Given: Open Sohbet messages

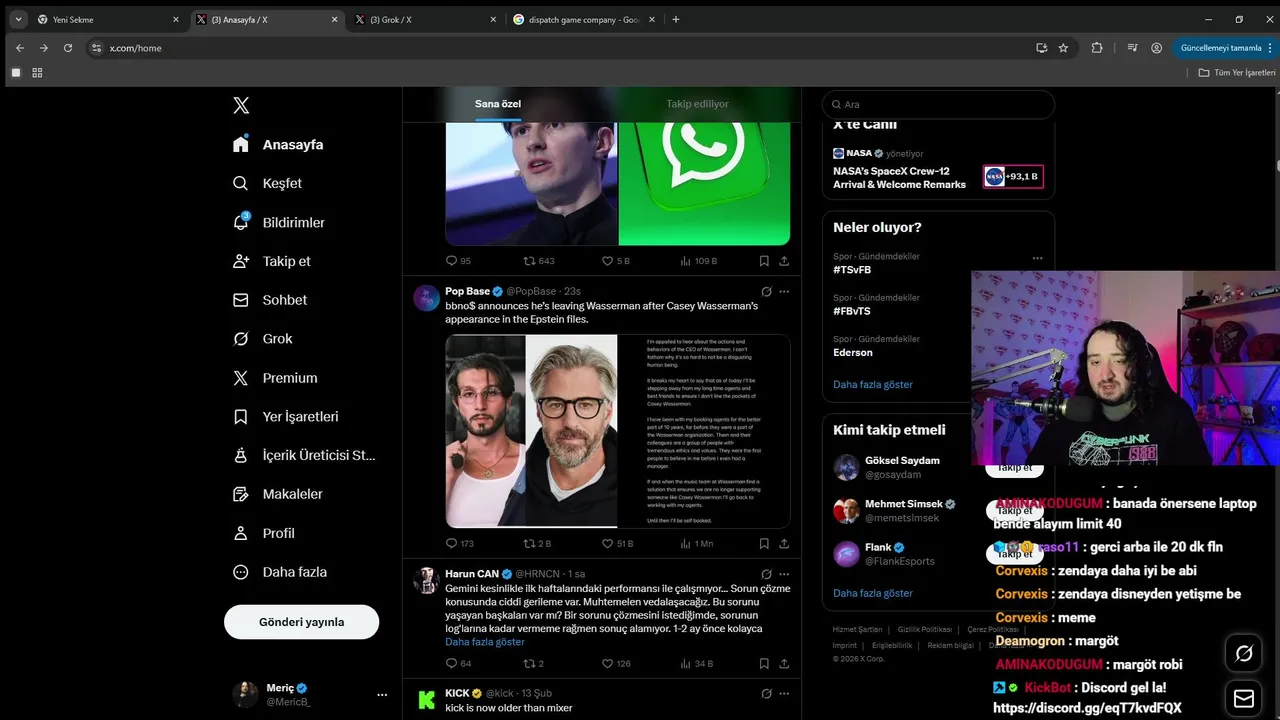Looking at the screenshot, I should point(270,300).
